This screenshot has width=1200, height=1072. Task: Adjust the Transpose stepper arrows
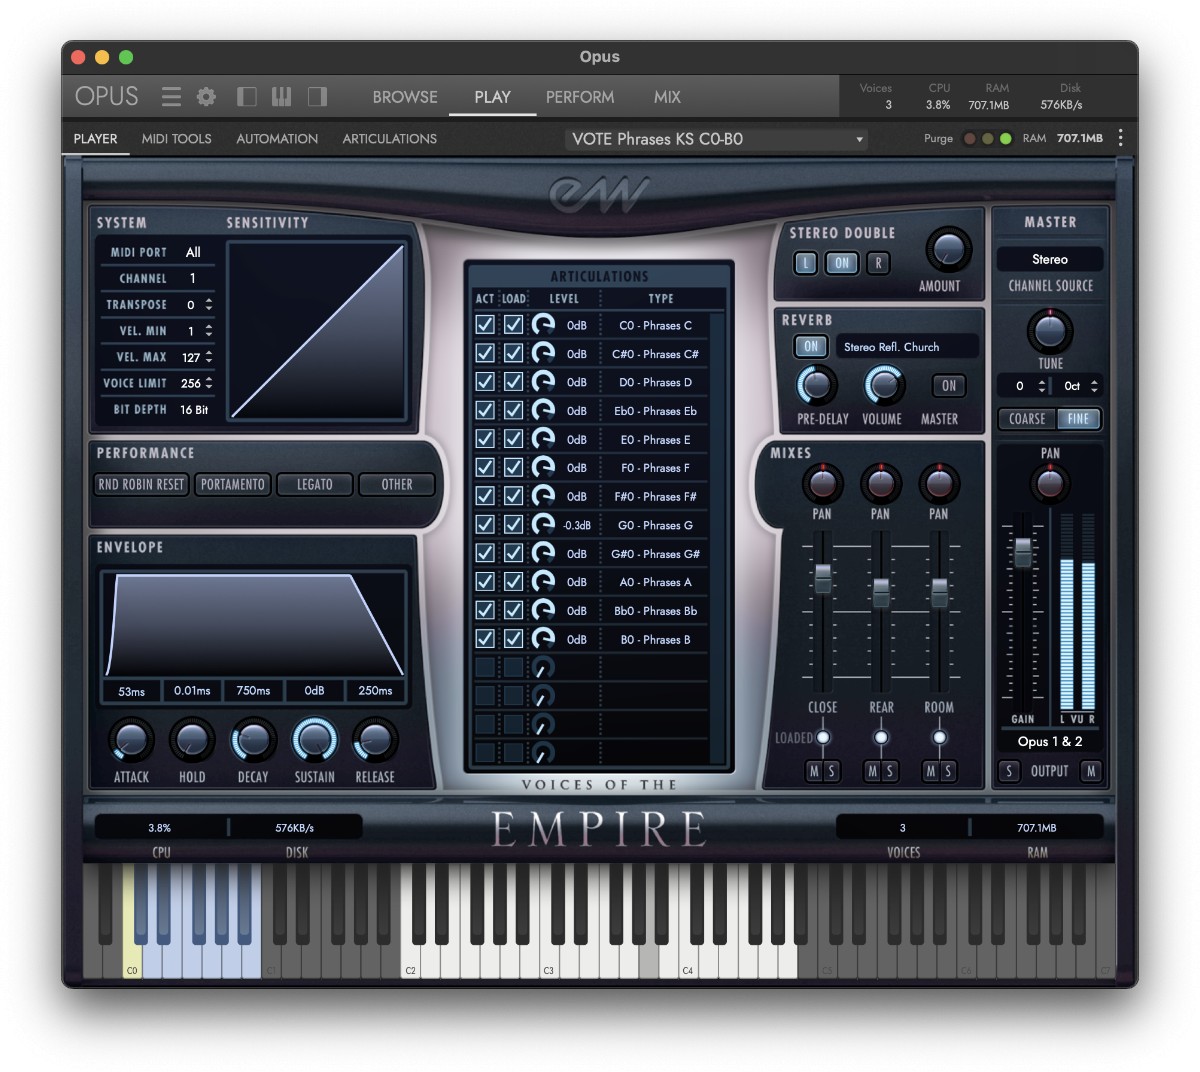click(209, 304)
